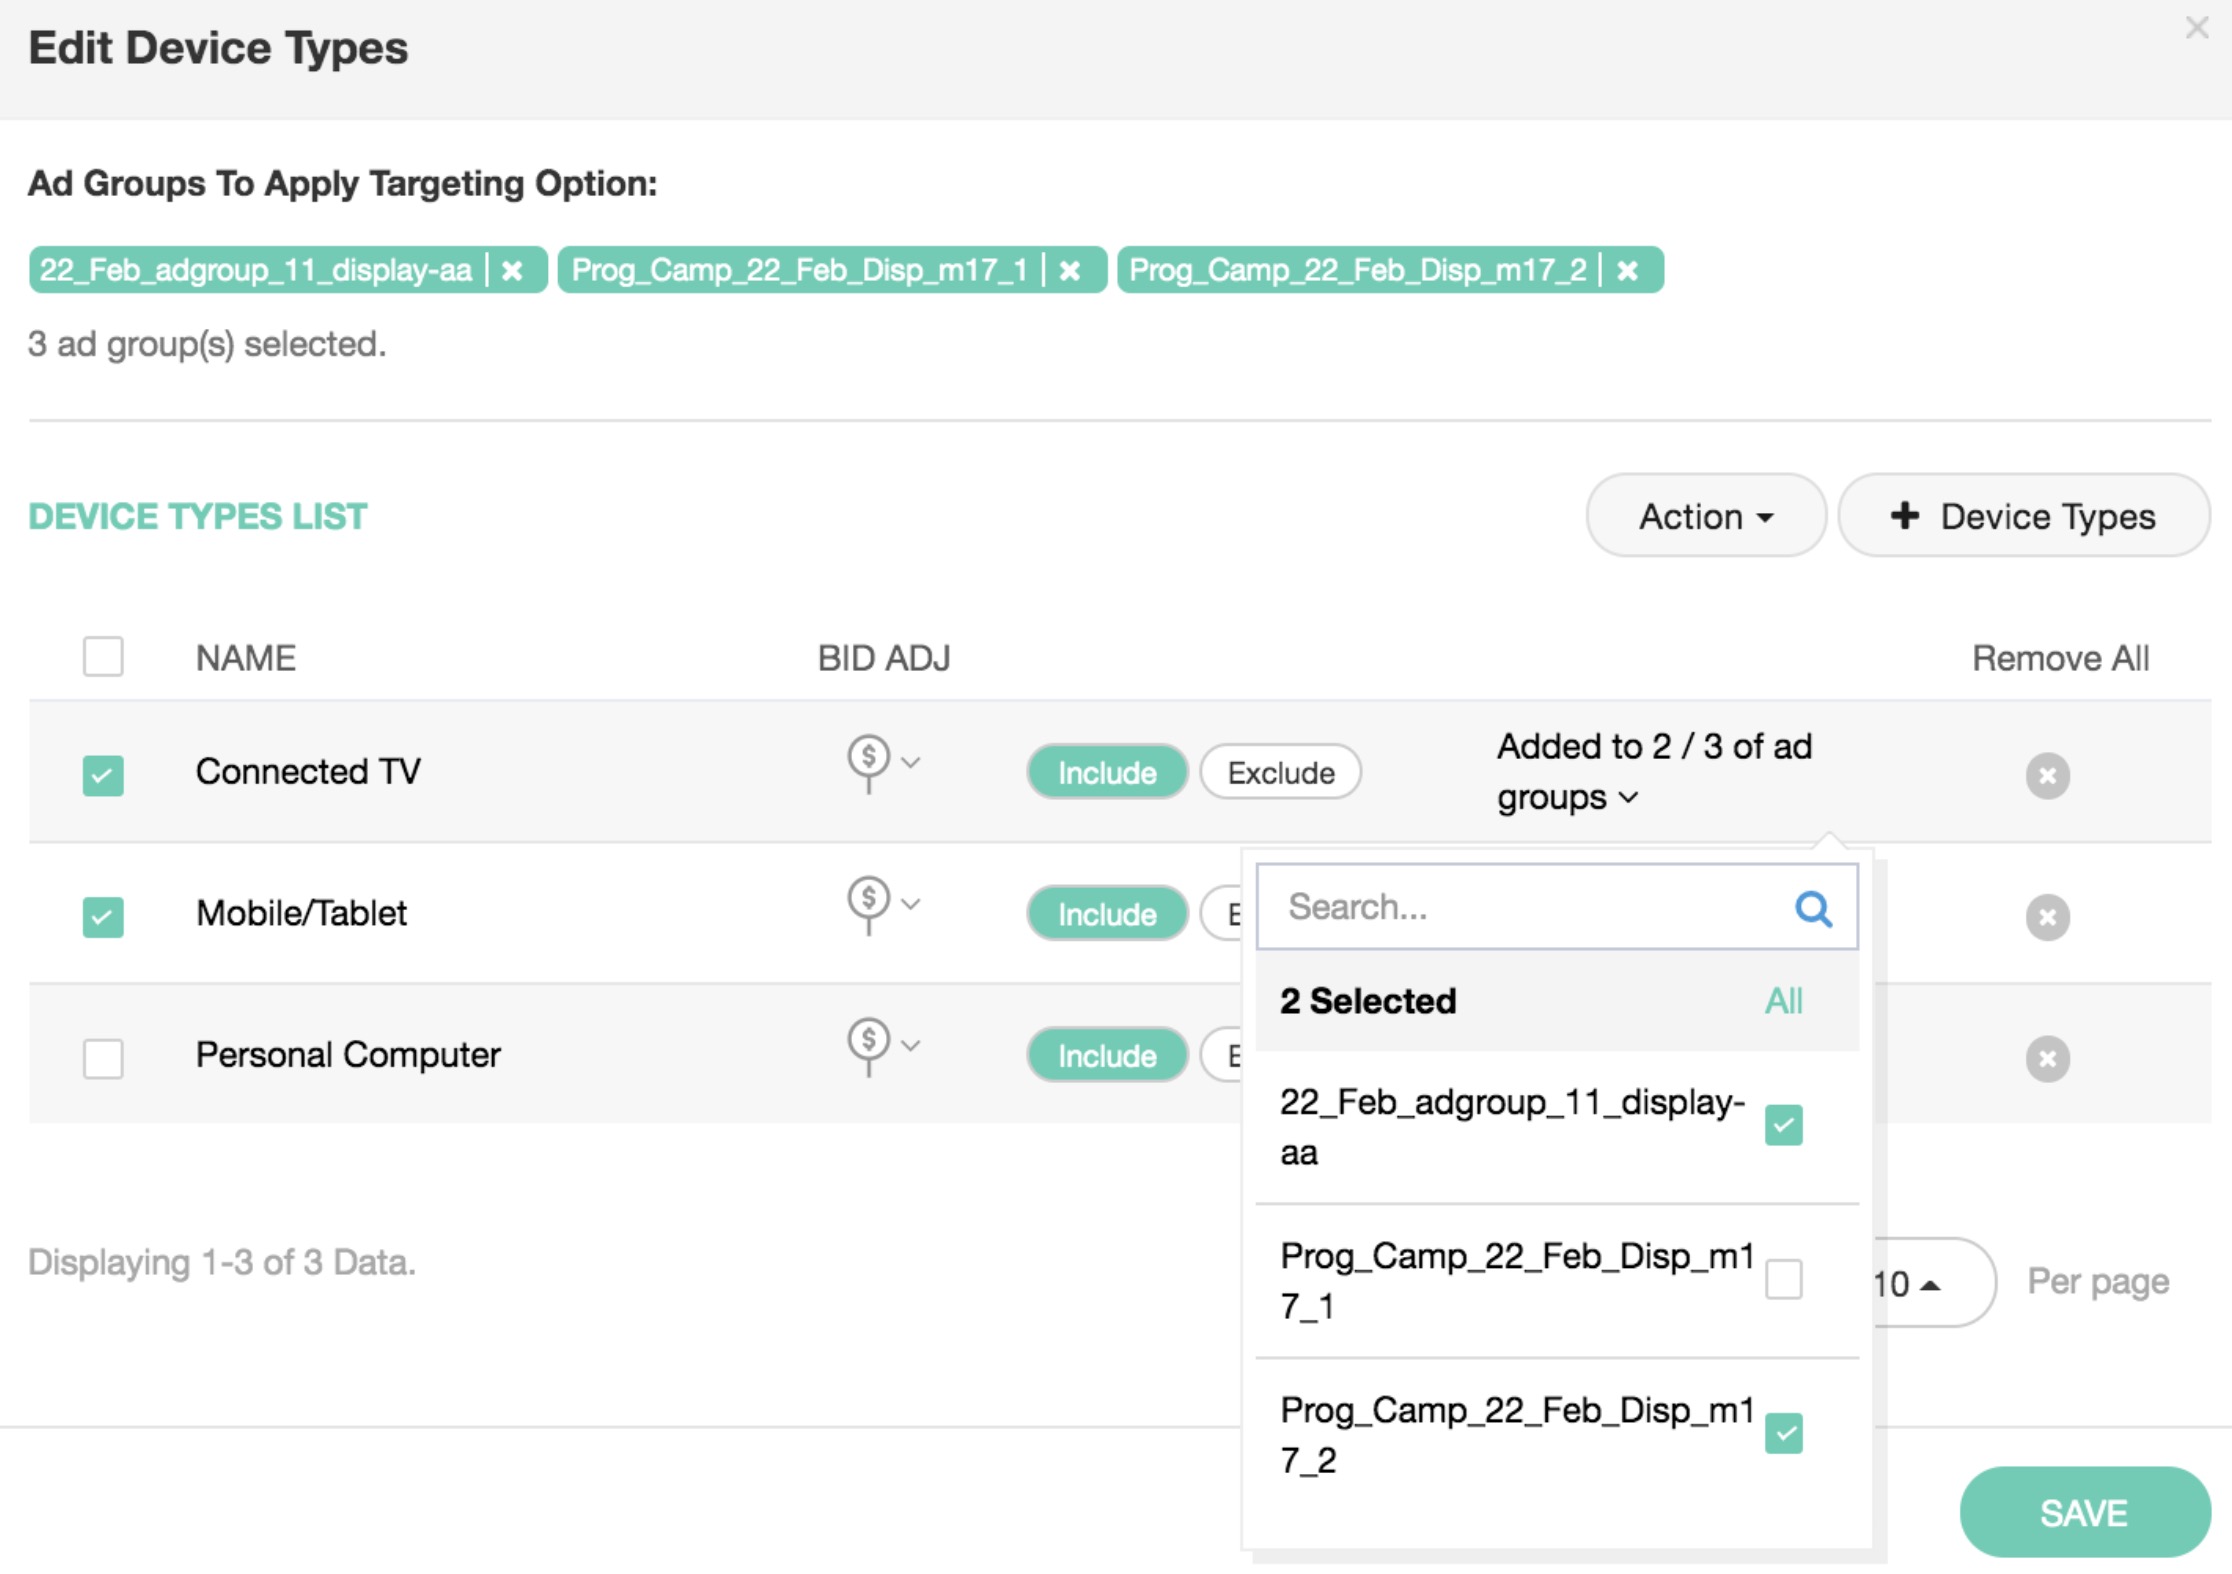Add new Device Types
Viewport: 2232px width, 1574px height.
tap(2024, 516)
